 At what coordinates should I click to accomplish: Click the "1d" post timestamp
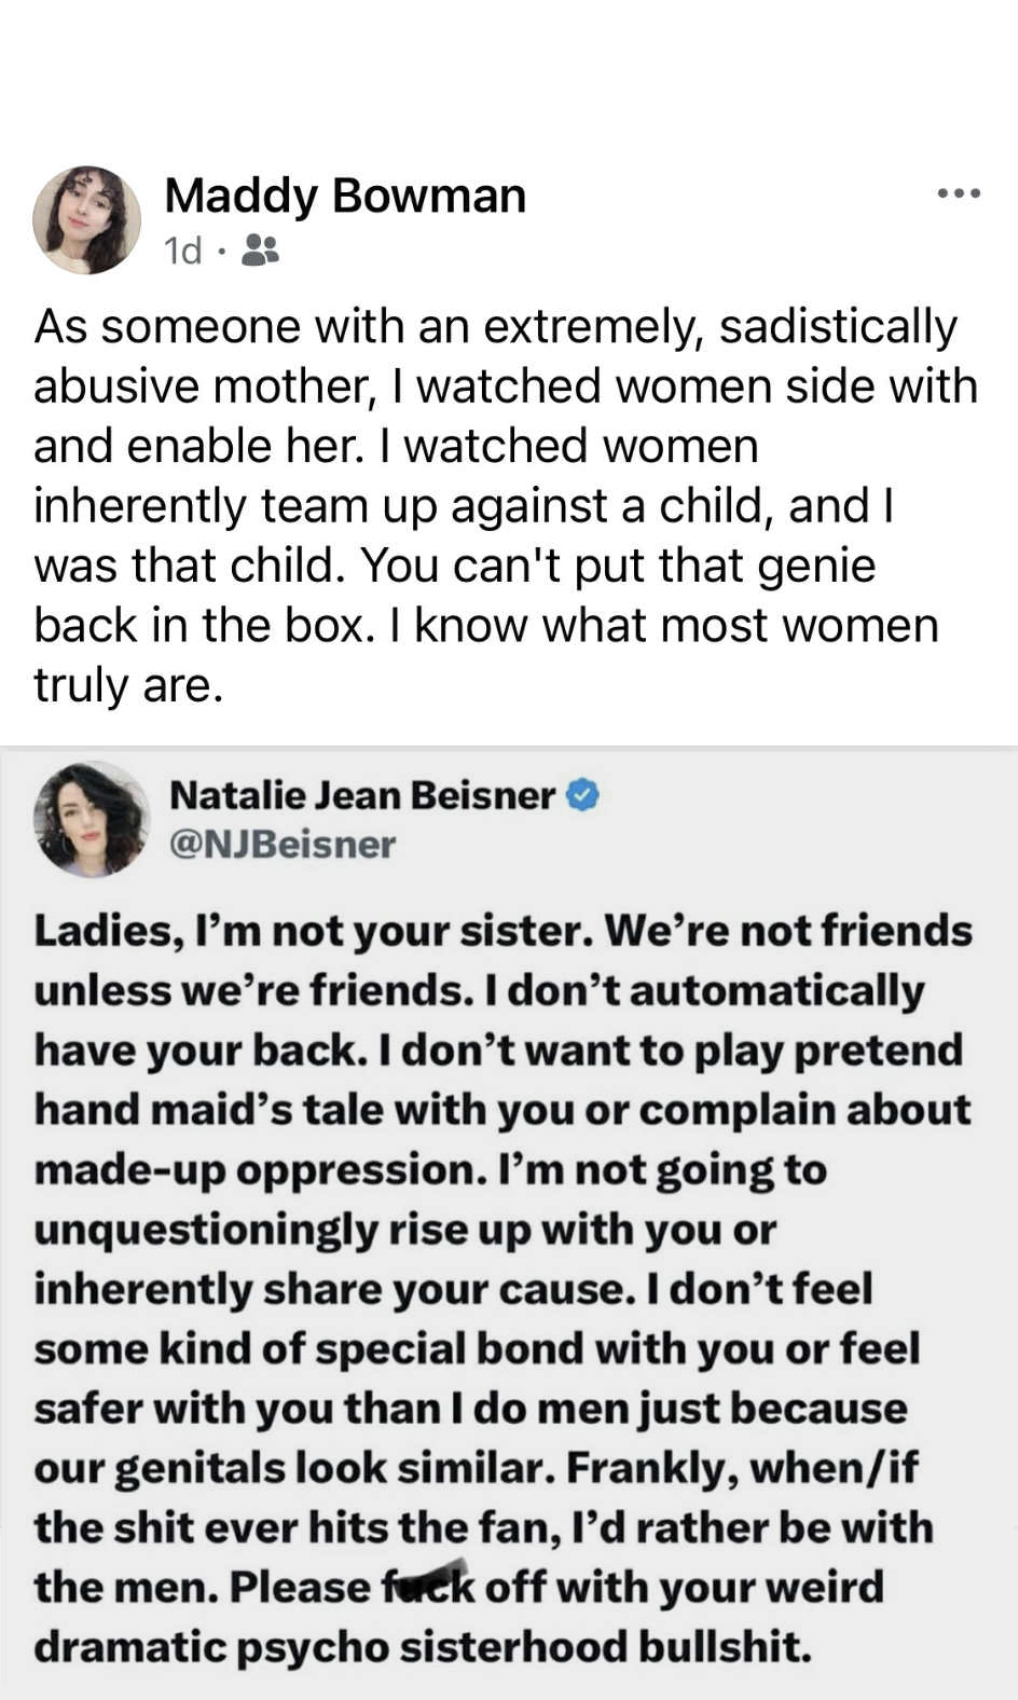point(182,250)
